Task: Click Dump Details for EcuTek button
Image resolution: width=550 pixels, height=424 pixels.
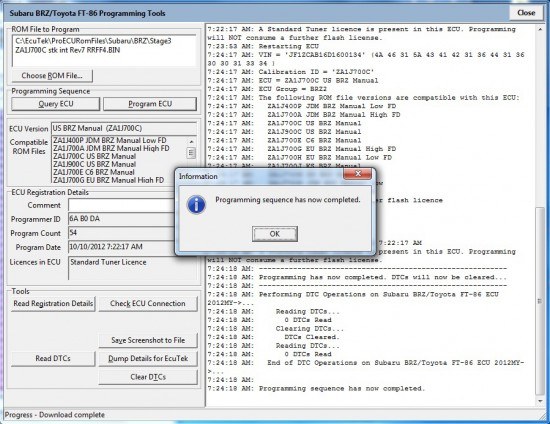Action: click(x=148, y=359)
